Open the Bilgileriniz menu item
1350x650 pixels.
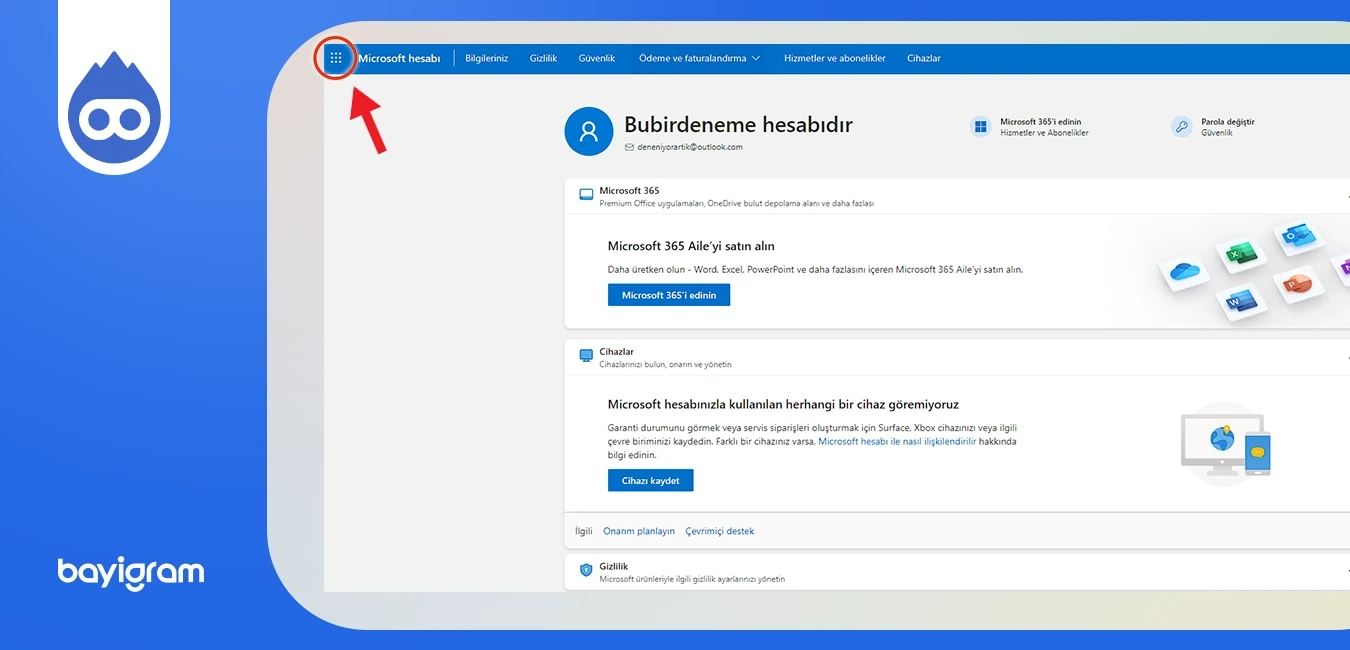coord(486,58)
